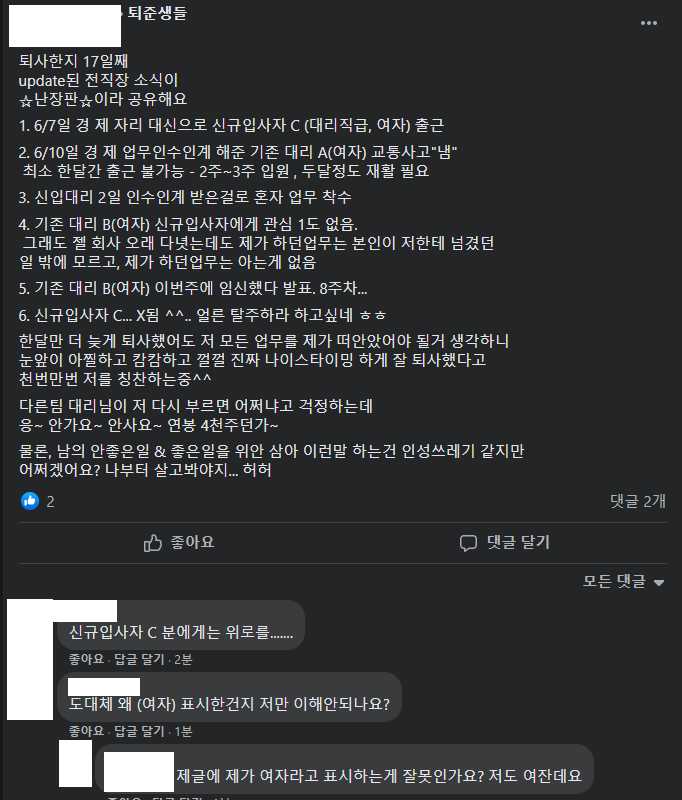
Task: Click the first commenter's avatar
Action: coord(30,659)
